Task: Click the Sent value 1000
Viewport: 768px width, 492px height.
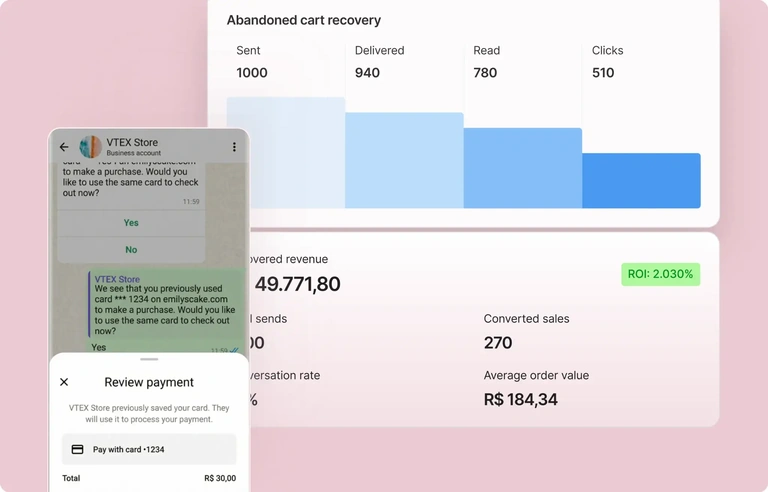Action: pyautogui.click(x=252, y=73)
